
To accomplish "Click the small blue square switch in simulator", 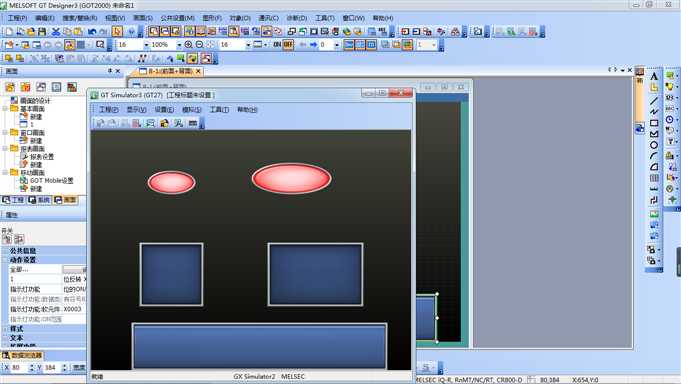I will tap(172, 275).
